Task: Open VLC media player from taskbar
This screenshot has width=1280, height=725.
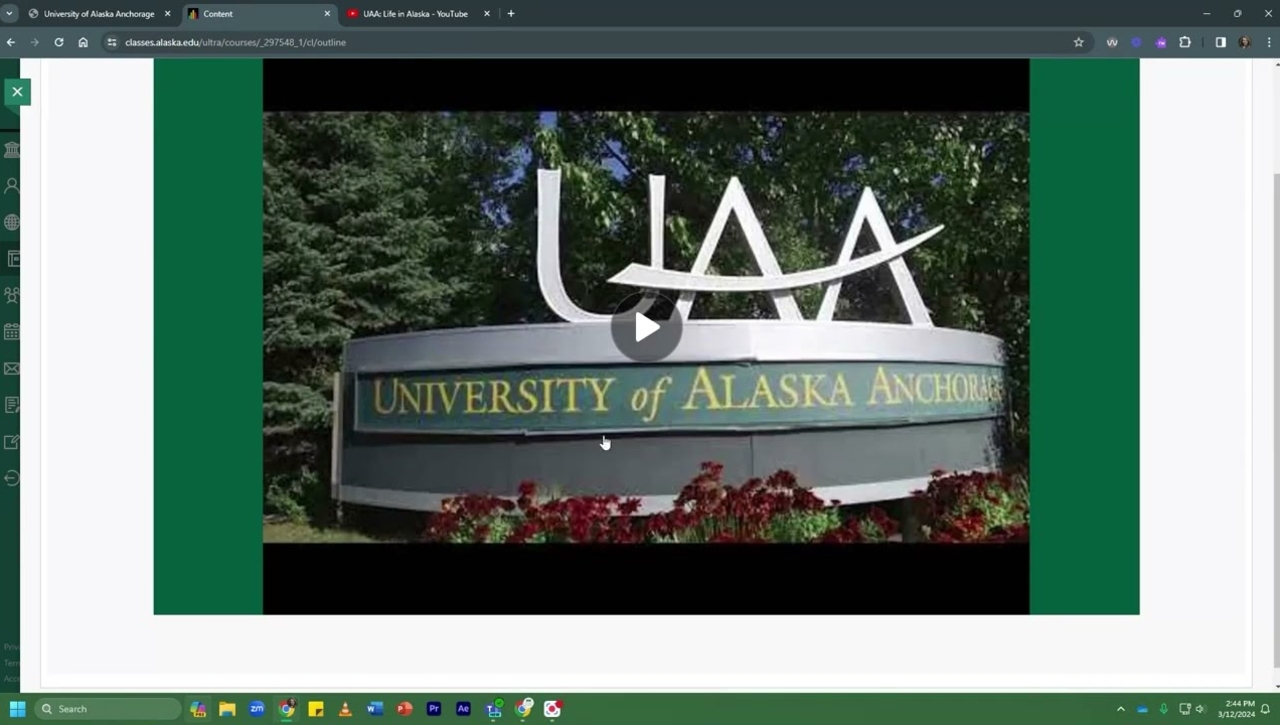Action: pyautogui.click(x=345, y=709)
